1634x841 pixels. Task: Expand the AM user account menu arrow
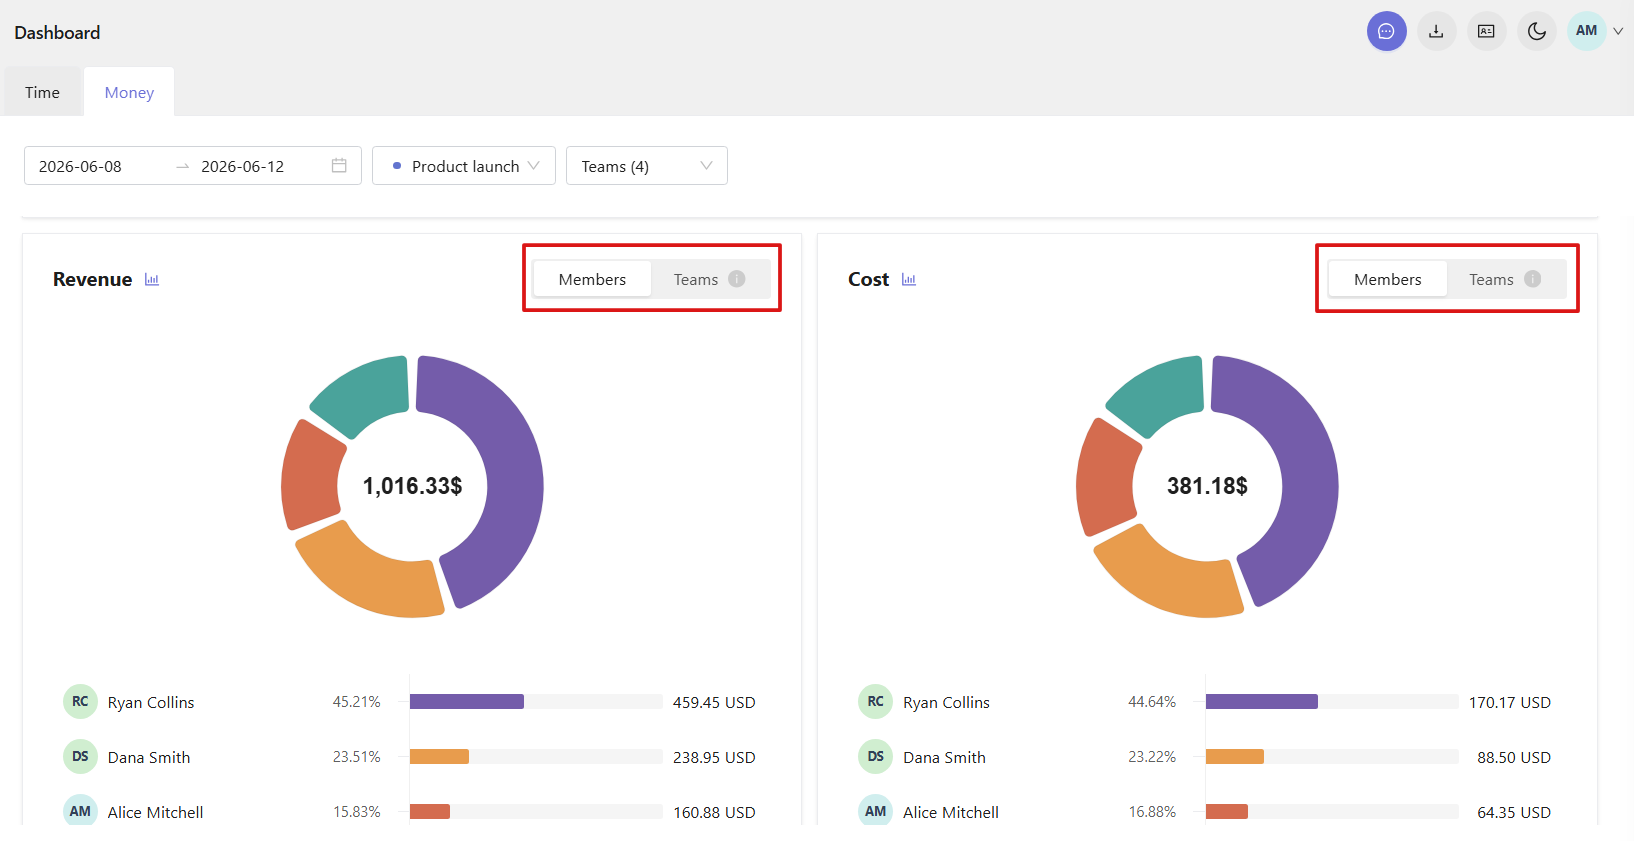1617,31
